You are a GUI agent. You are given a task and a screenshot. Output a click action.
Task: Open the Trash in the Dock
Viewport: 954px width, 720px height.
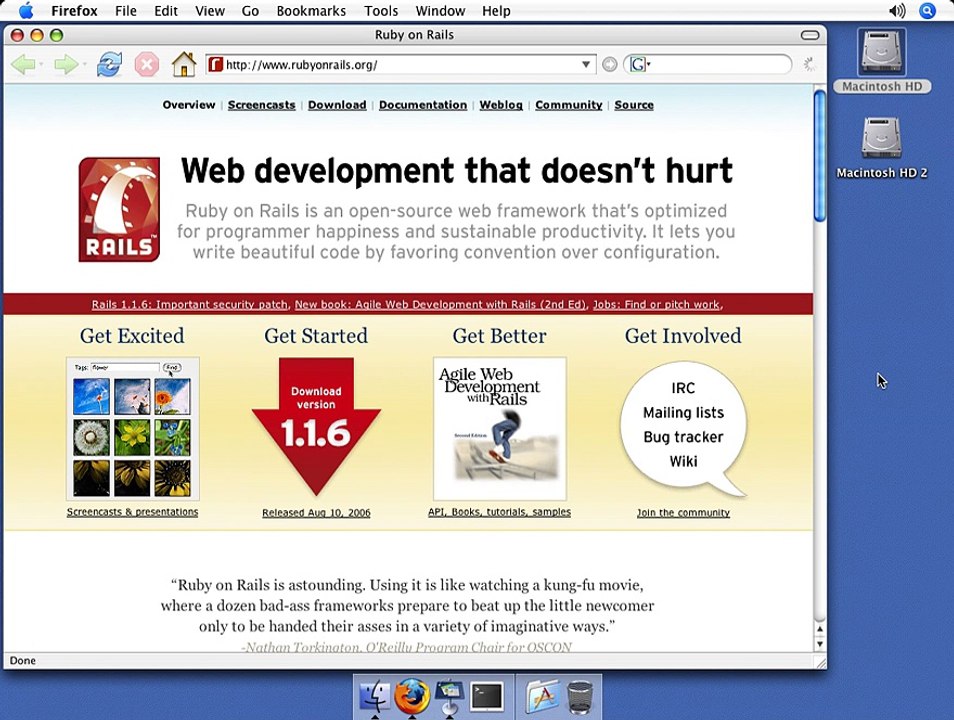[x=579, y=697]
